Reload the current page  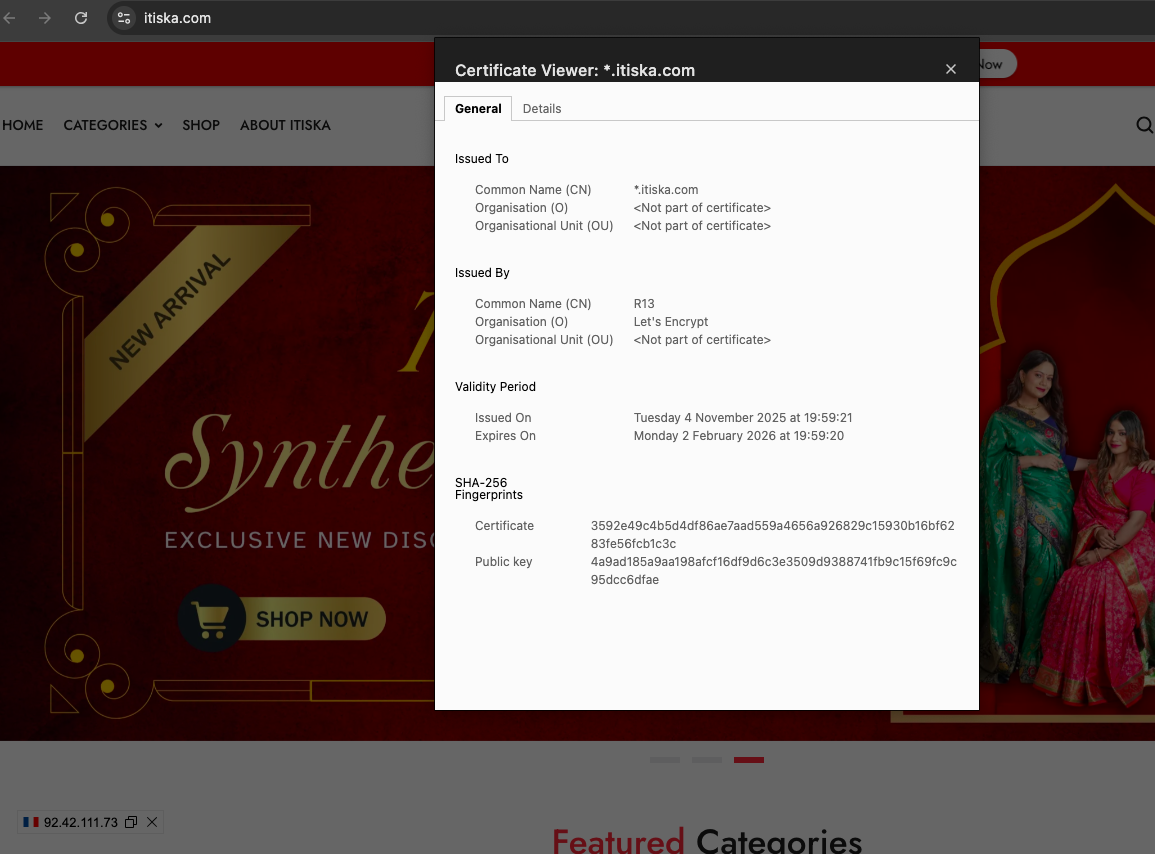(x=81, y=18)
